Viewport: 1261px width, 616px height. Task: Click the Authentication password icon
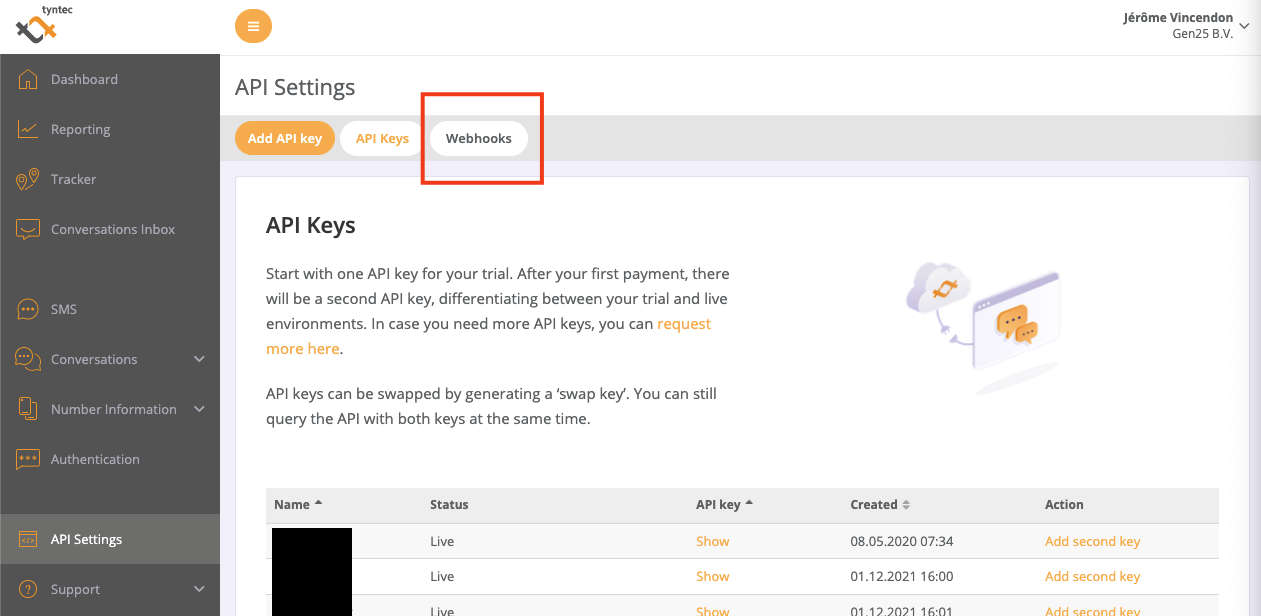pyautogui.click(x=28, y=459)
